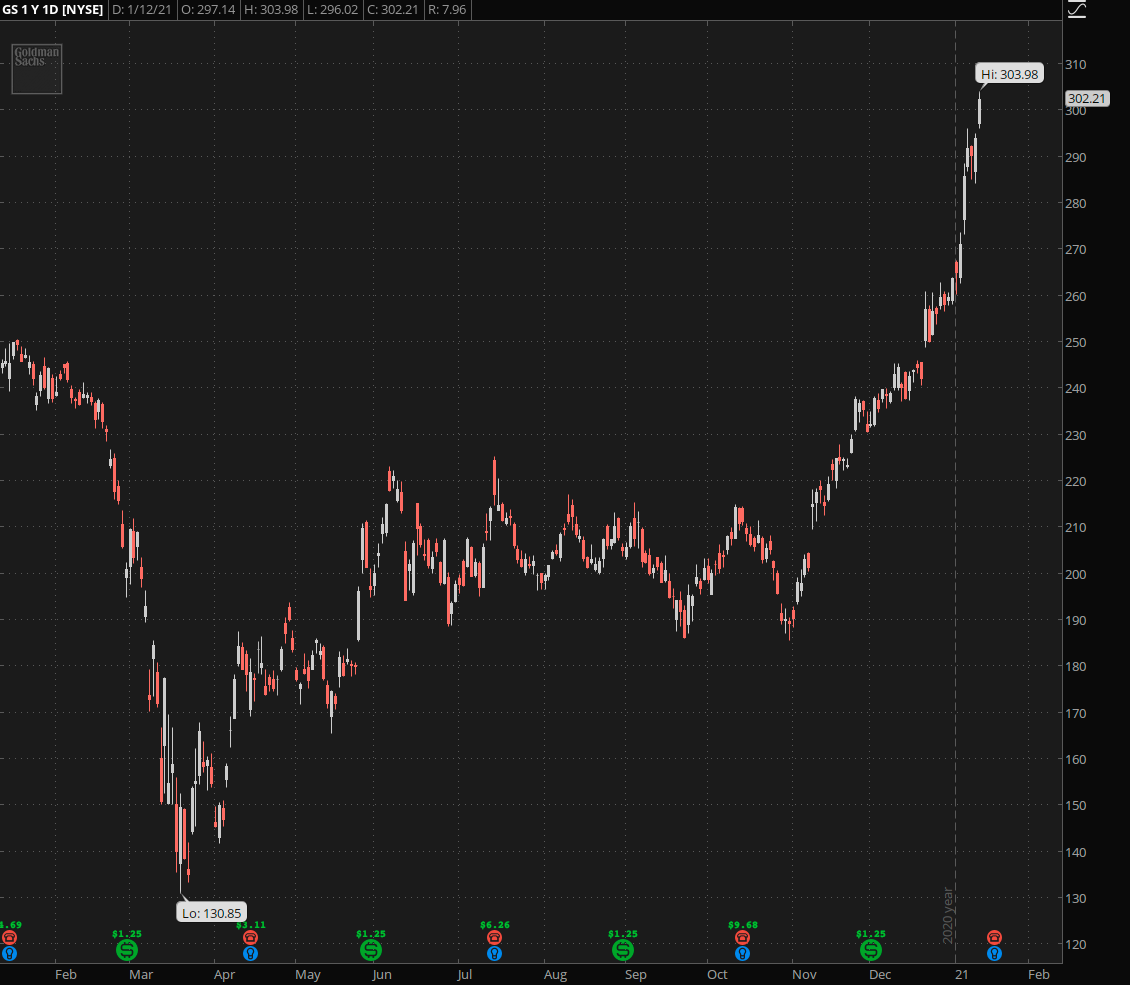
Task: Click the red earnings icon labeled $3.11
Action: [250, 938]
